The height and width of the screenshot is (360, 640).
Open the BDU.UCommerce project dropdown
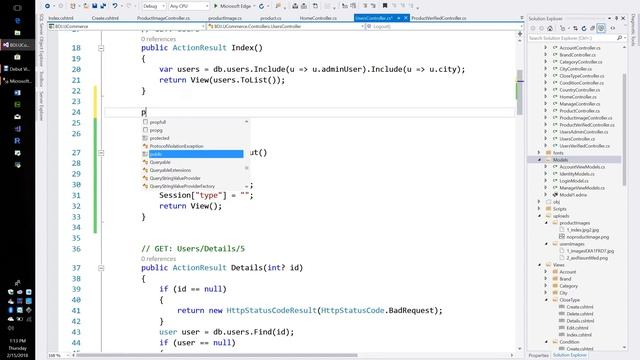click(127, 26)
